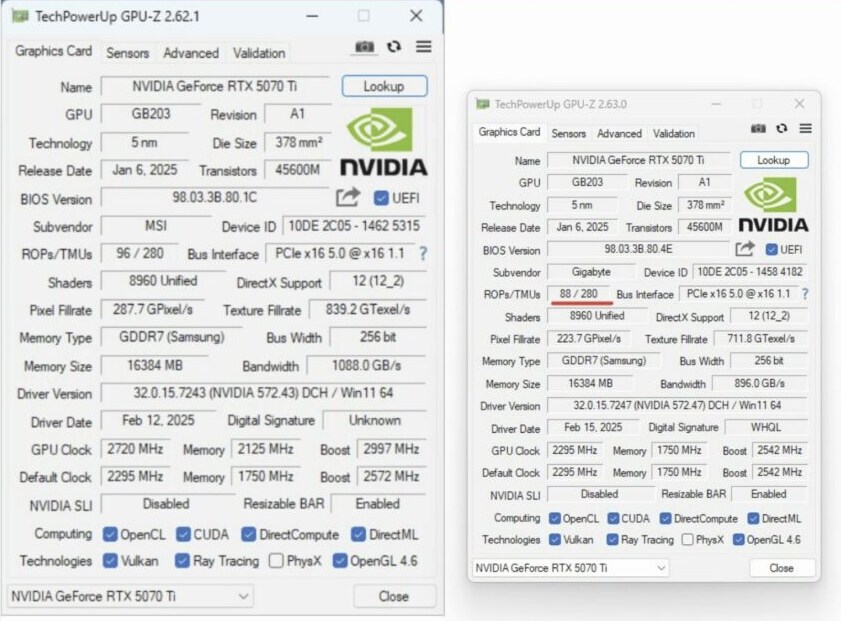Click the BIOS export arrow icon in GPU-Z 2.63.0
This screenshot has height=621, width=841.
coord(745,249)
